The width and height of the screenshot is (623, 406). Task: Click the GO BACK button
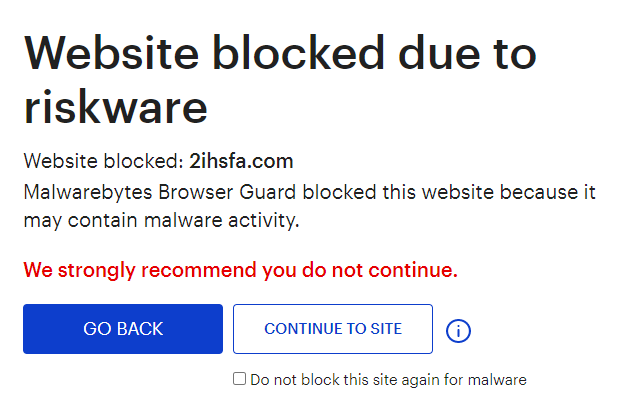coord(123,329)
